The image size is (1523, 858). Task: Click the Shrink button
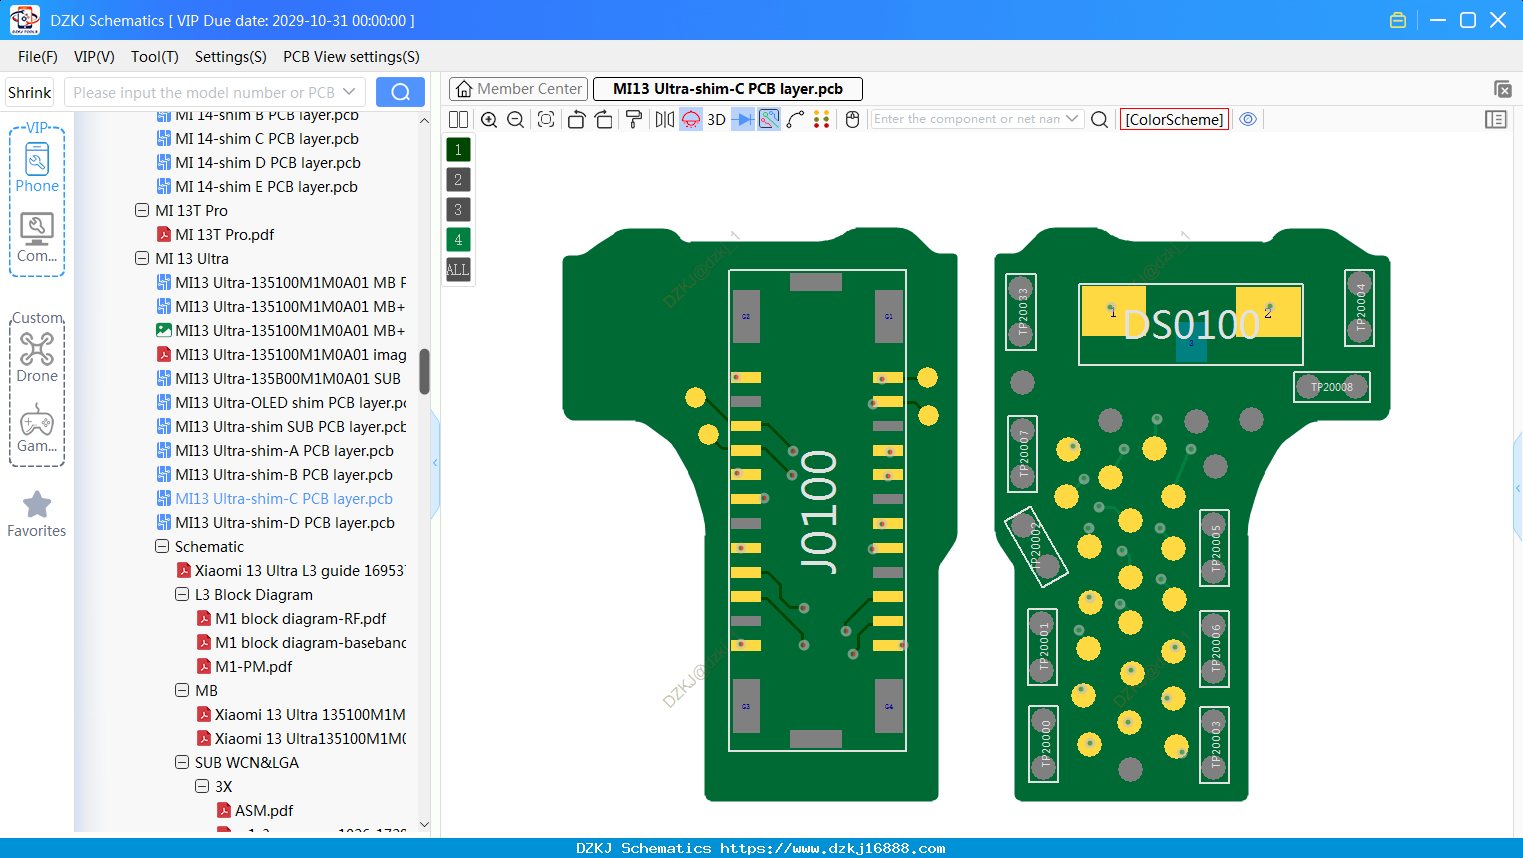30,93
